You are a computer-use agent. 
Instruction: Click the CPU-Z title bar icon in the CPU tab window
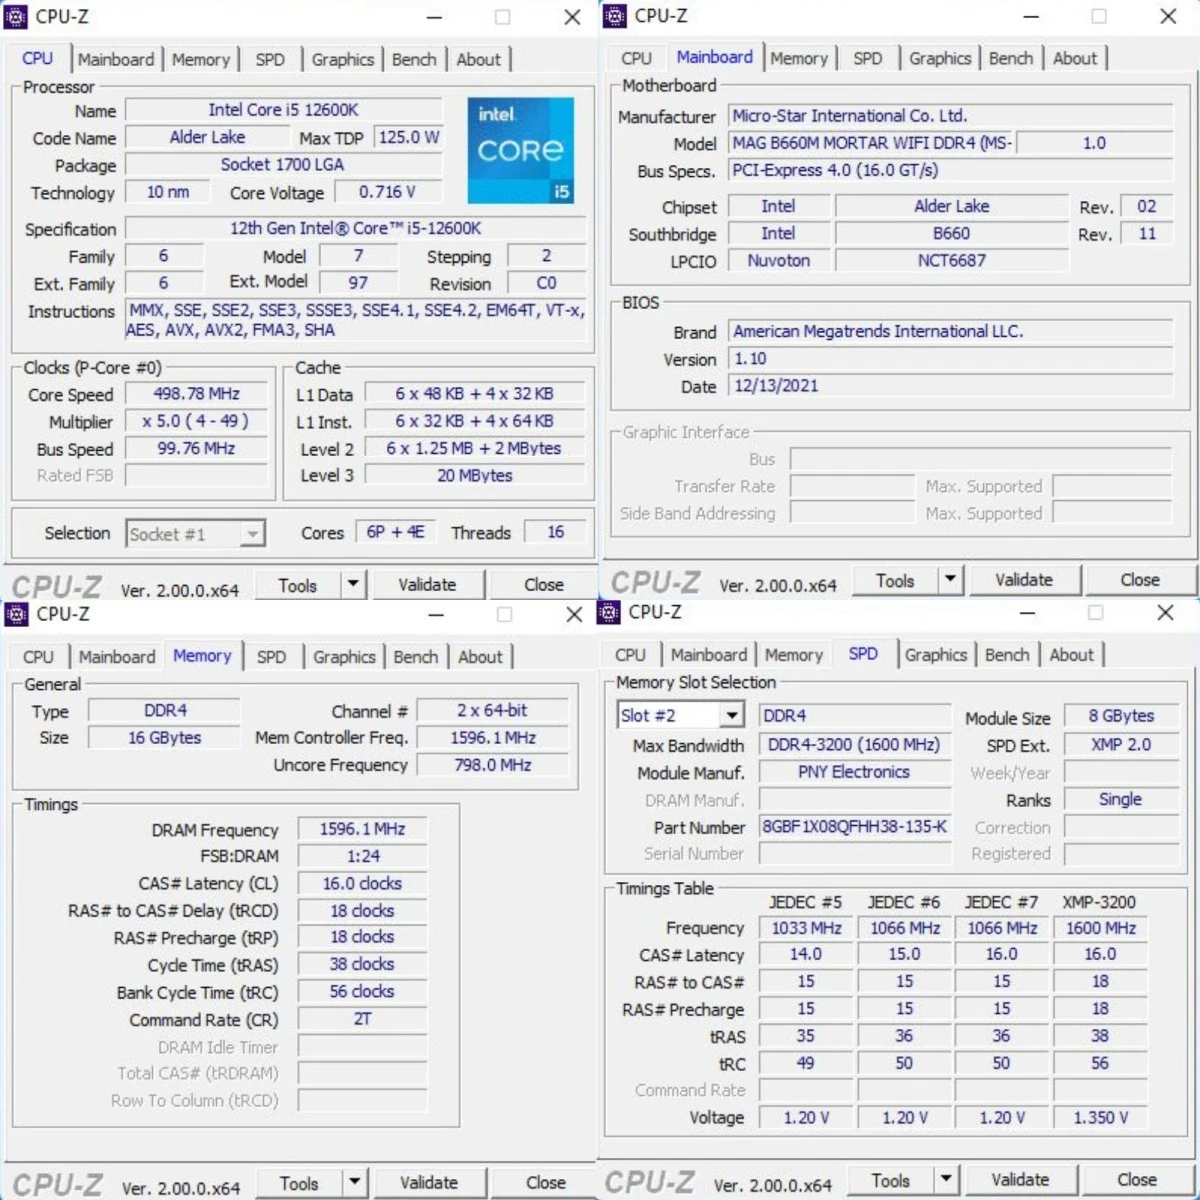coord(16,17)
